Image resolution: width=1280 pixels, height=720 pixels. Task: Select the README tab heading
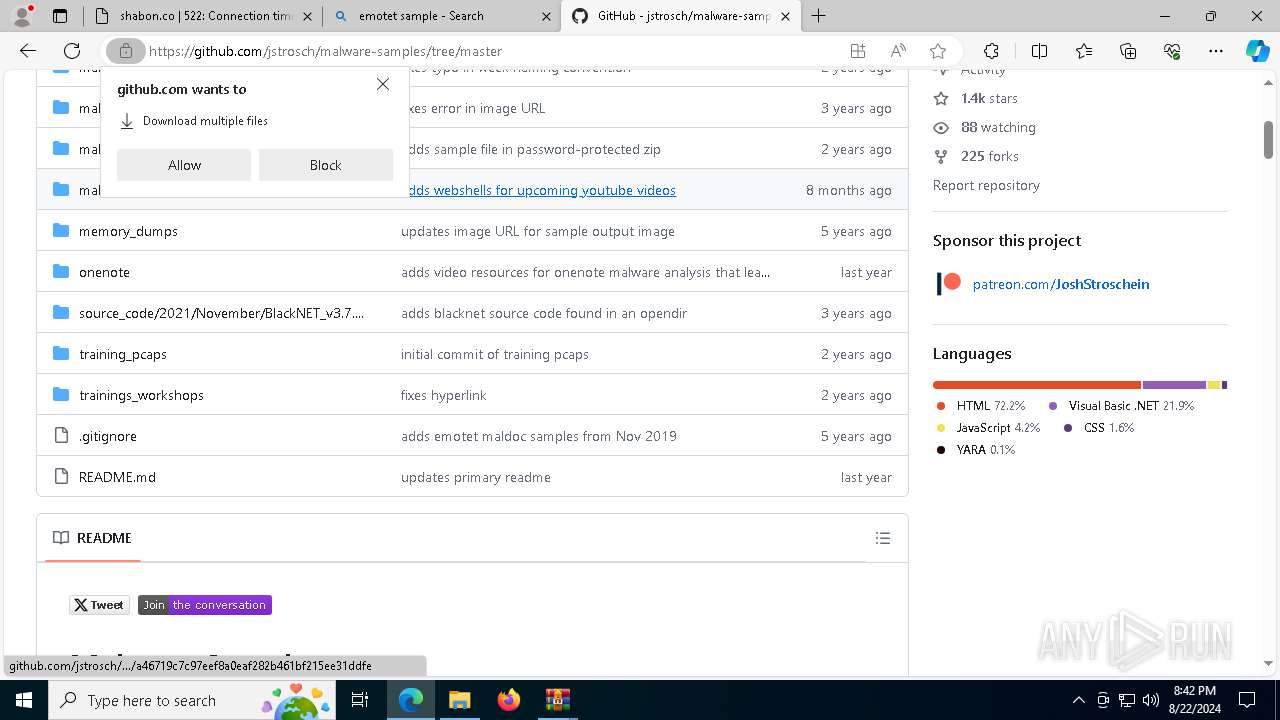(92, 538)
